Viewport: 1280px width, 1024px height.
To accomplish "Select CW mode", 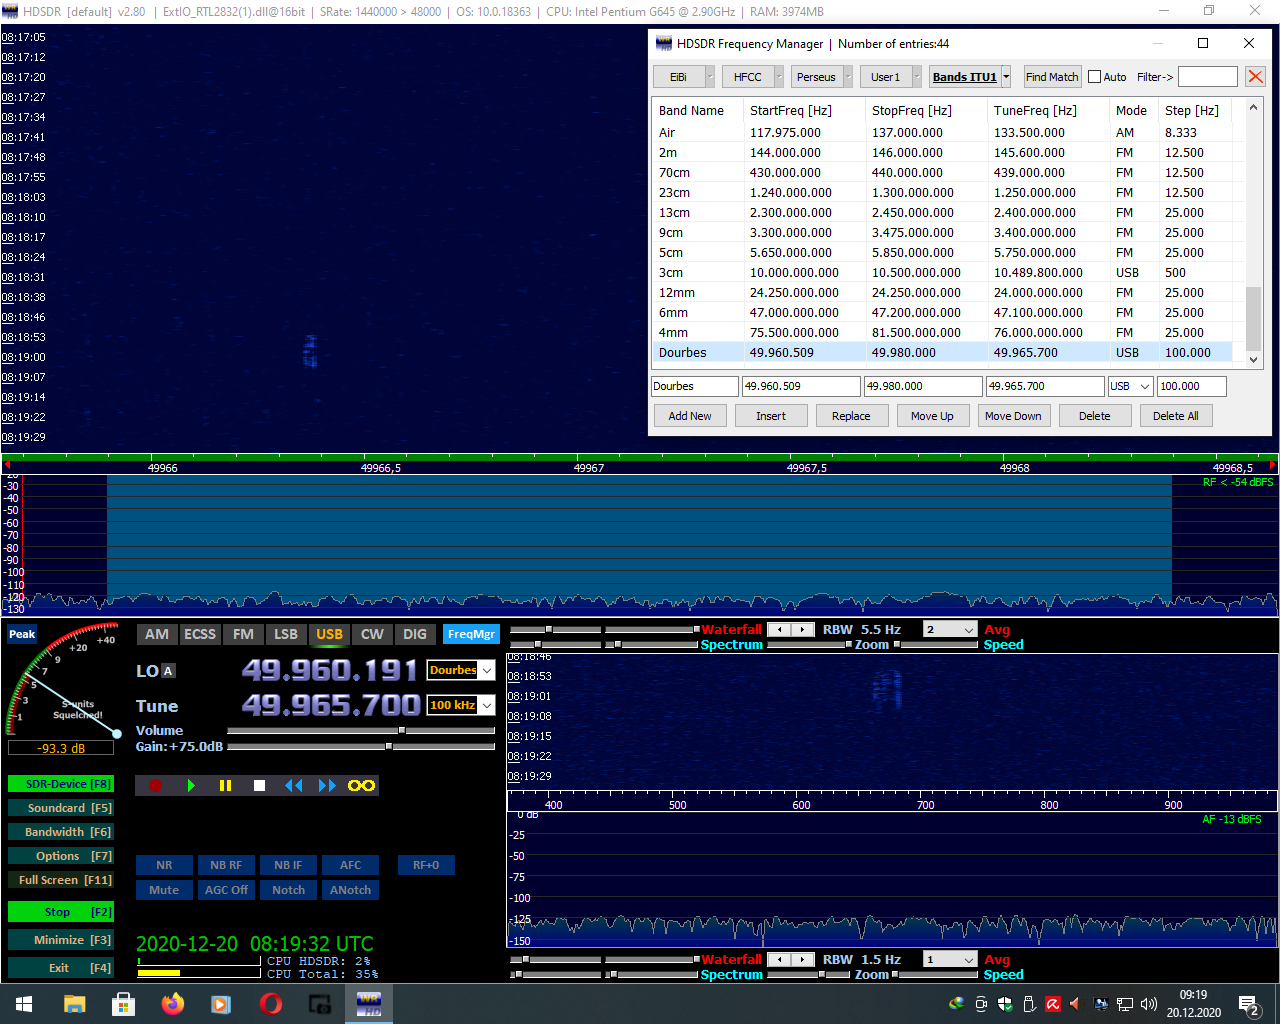I will pos(372,634).
